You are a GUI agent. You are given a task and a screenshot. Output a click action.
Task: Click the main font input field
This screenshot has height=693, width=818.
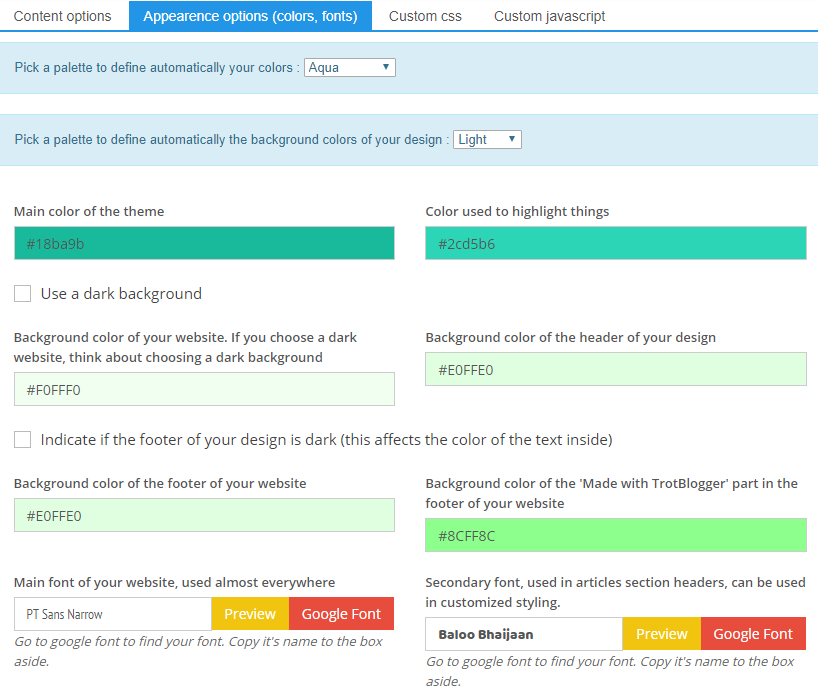point(111,613)
